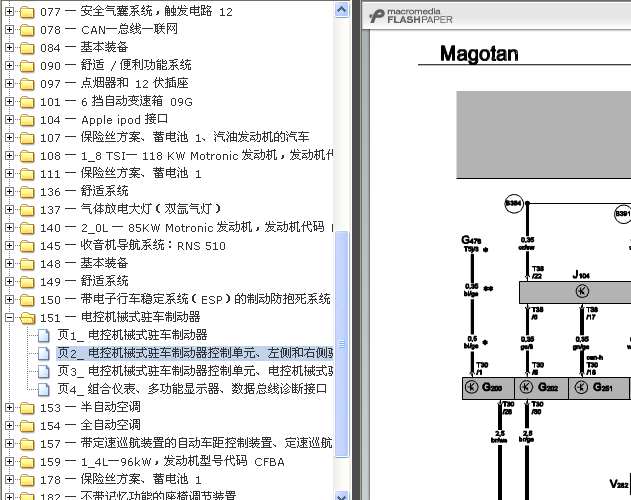Expand folder 090 舒适/便利功能系统
Image resolution: width=631 pixels, height=500 pixels.
pos(9,66)
